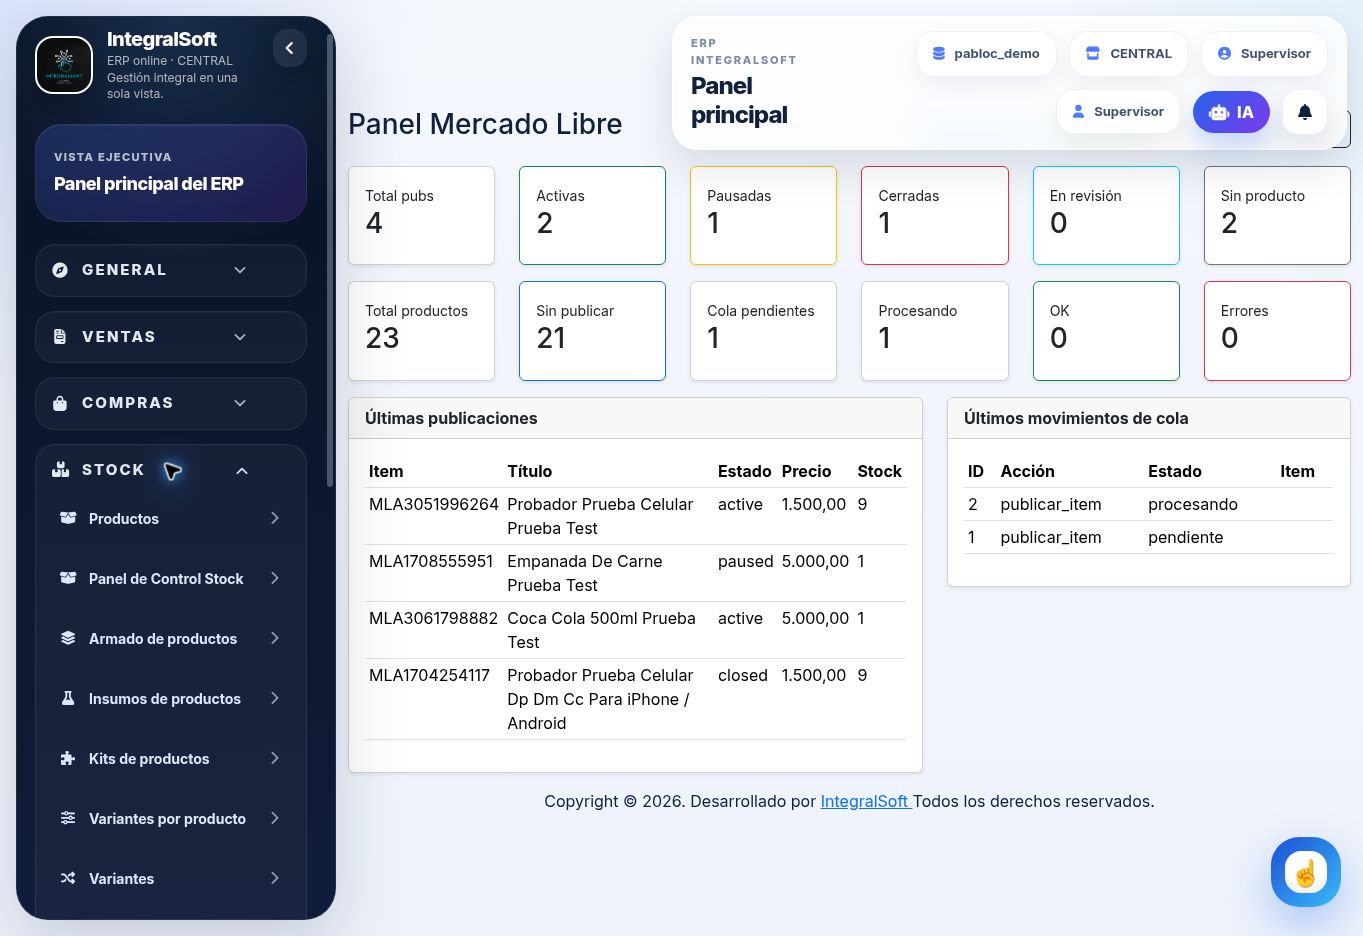Click the Productos box icon
This screenshot has width=1363, height=936.
pos(68,518)
